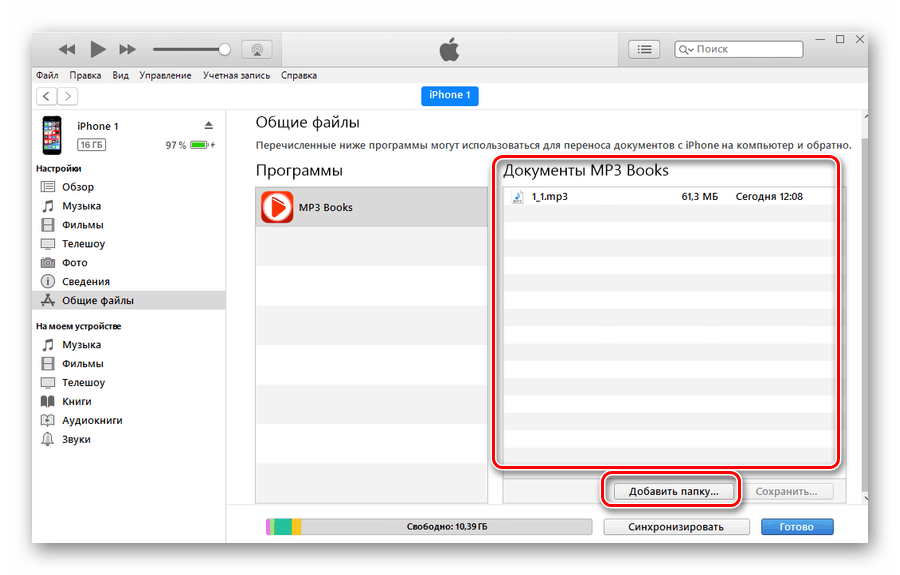The image size is (900, 575).
Task: Select Общие файлы in sidebar
Action: [129, 300]
